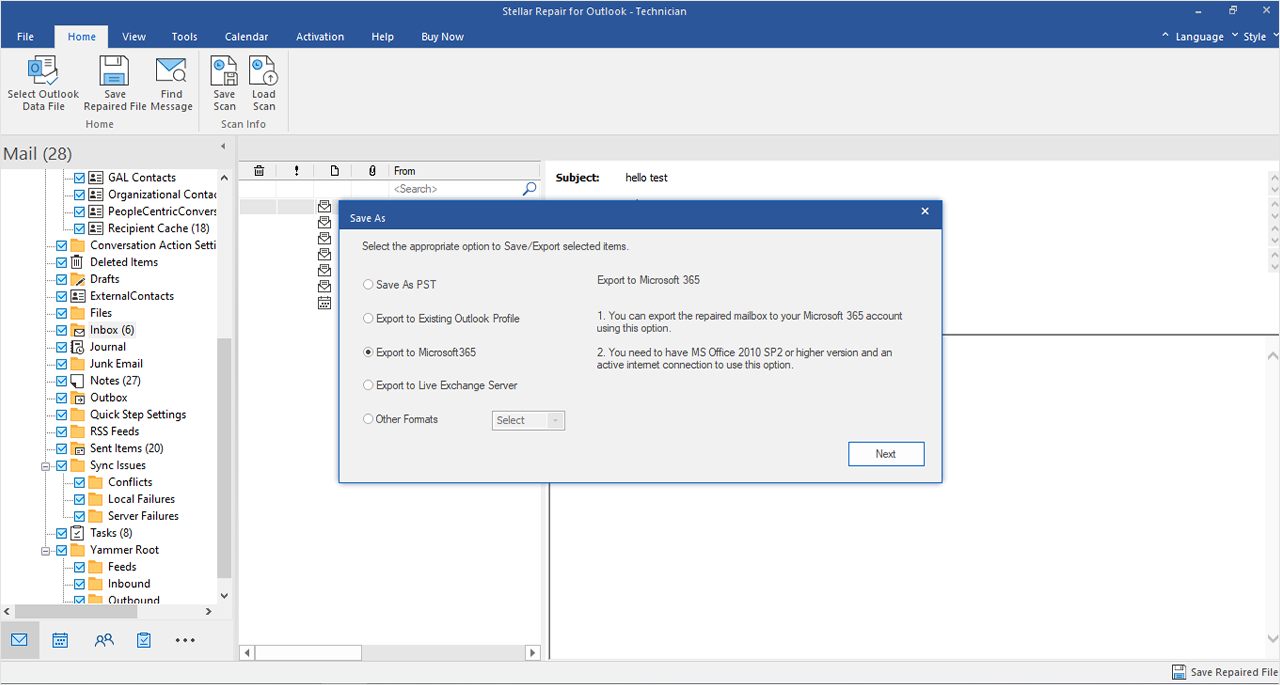Switch to Tasks view icon
The height and width of the screenshot is (685, 1280).
point(144,640)
